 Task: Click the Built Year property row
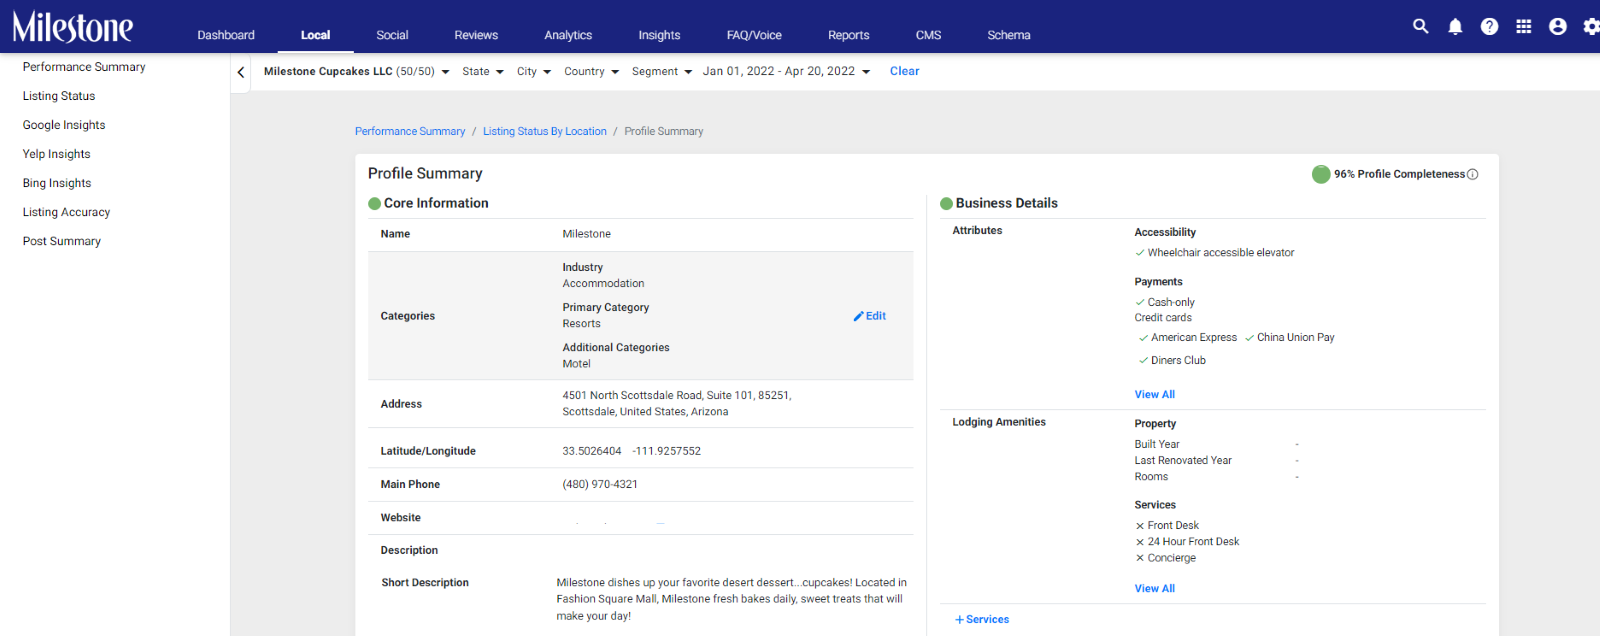pos(1216,445)
